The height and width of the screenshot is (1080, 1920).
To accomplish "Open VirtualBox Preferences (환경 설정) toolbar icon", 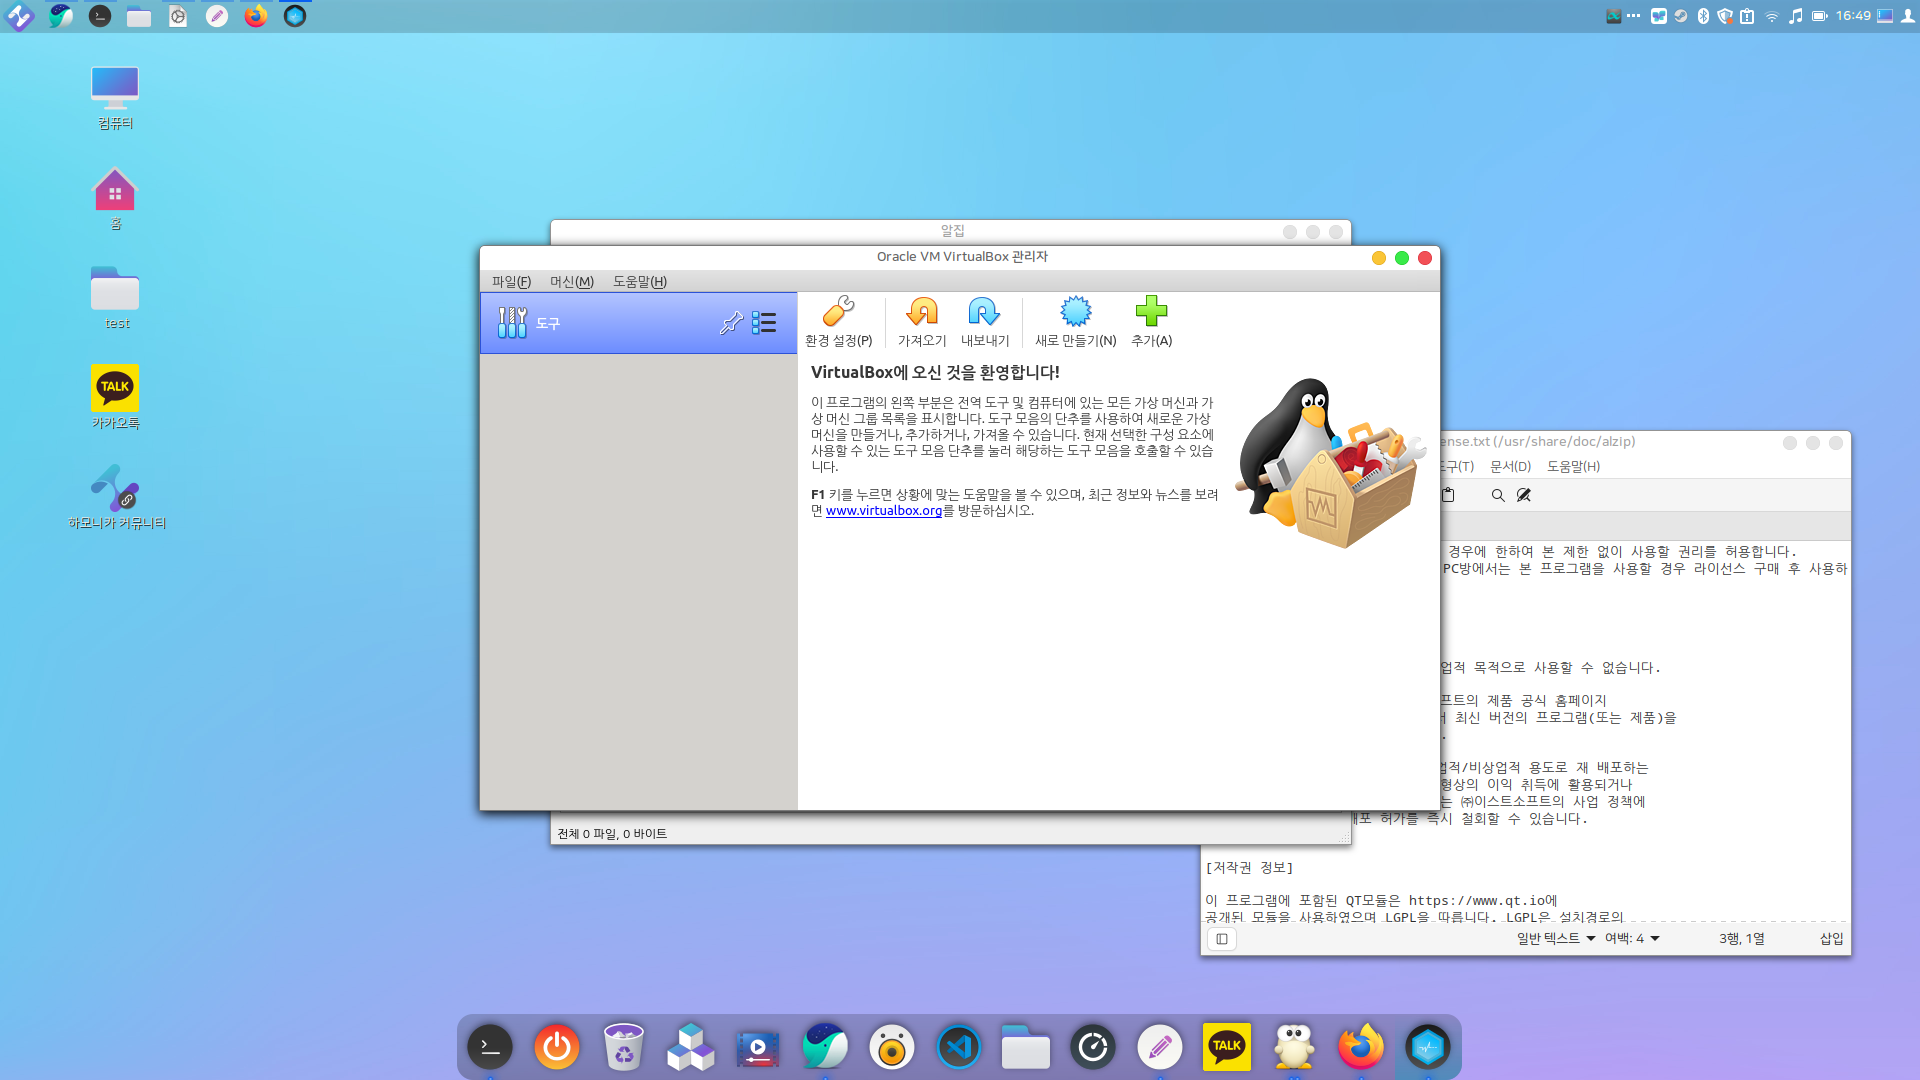I will click(x=838, y=321).
